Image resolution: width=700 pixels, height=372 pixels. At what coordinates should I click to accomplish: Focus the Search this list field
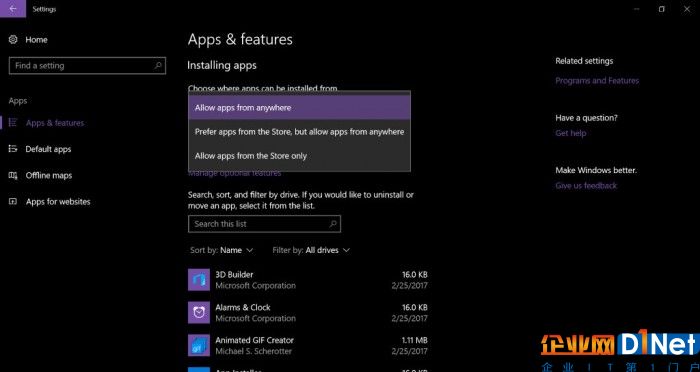(264, 224)
